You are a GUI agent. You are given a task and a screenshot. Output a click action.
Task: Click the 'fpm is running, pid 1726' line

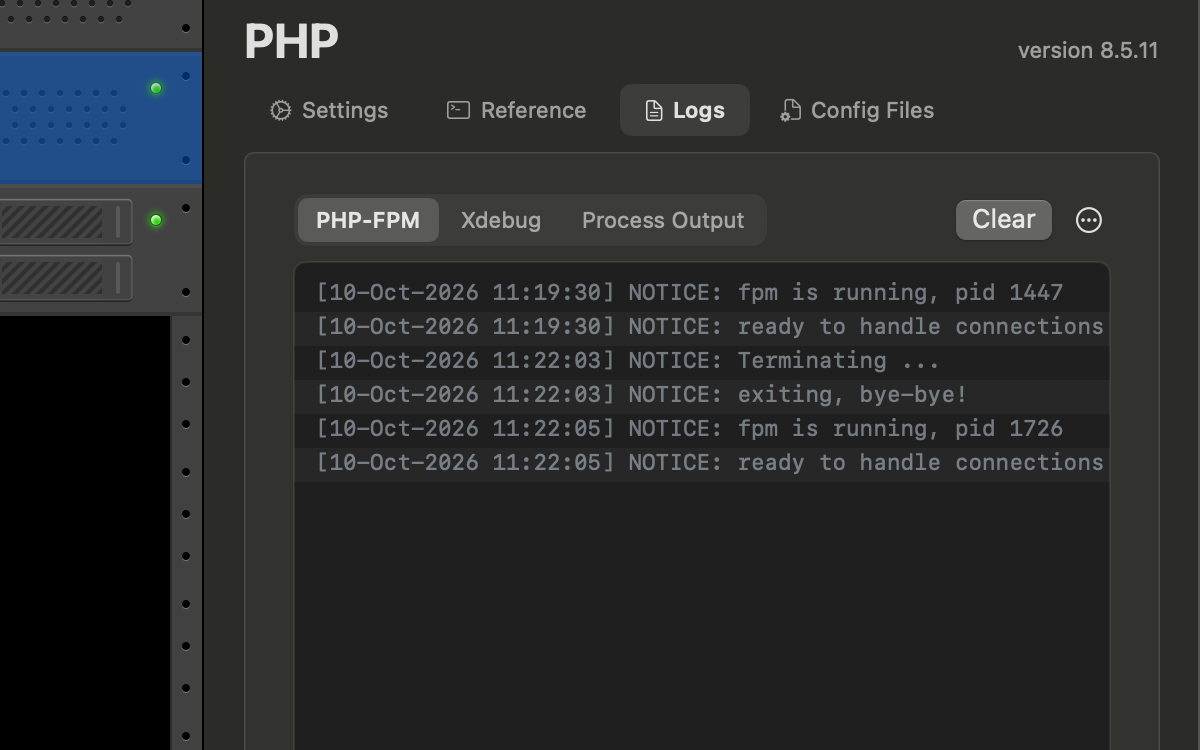coord(701,429)
